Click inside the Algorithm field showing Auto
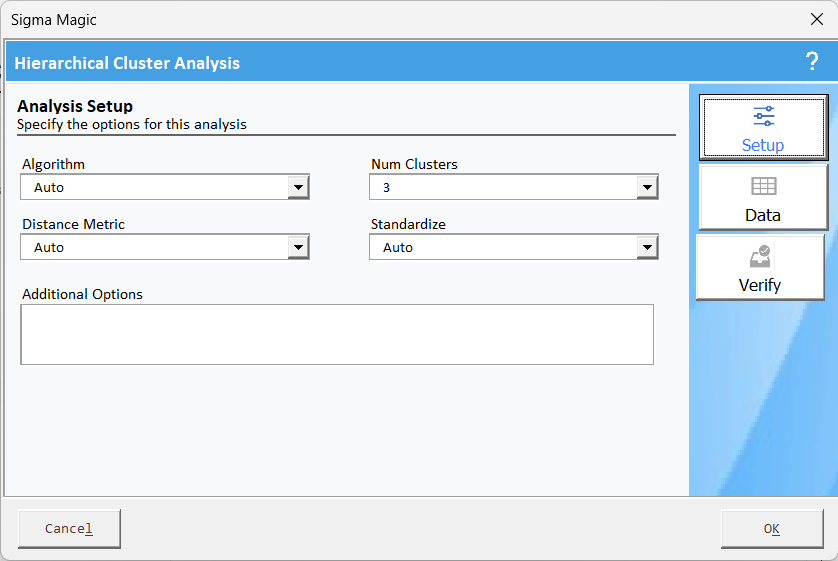Viewport: 838px width, 561px height. point(154,187)
